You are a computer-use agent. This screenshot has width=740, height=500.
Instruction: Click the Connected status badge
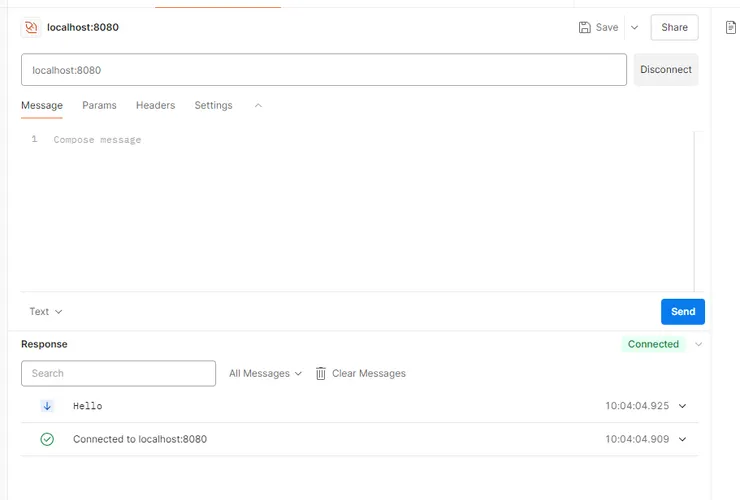(x=653, y=344)
